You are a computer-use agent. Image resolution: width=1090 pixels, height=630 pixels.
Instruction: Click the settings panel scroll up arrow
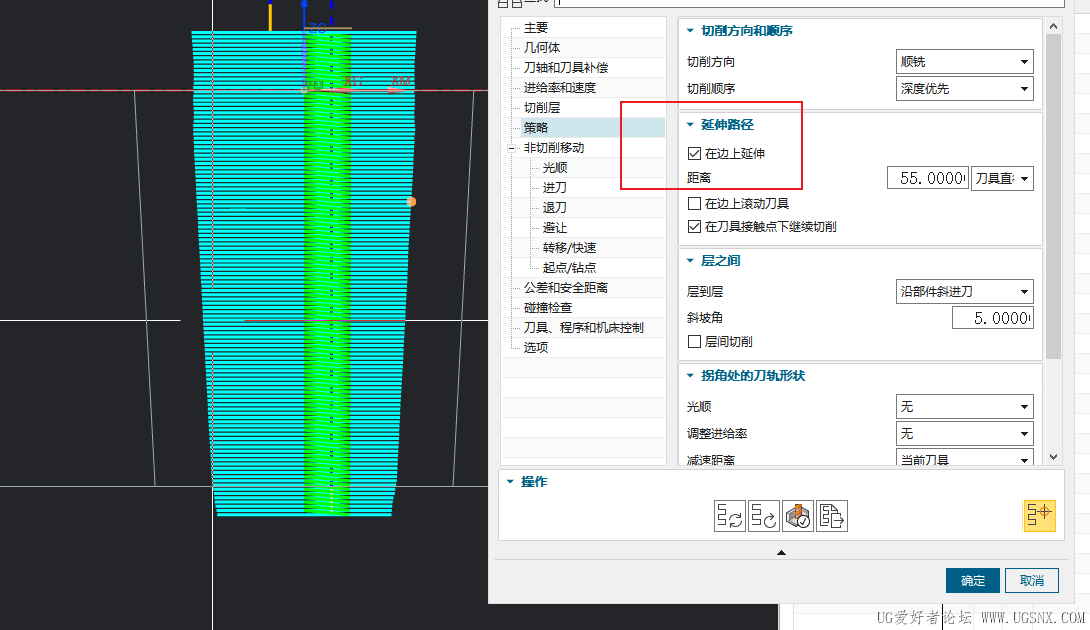coord(1053,26)
